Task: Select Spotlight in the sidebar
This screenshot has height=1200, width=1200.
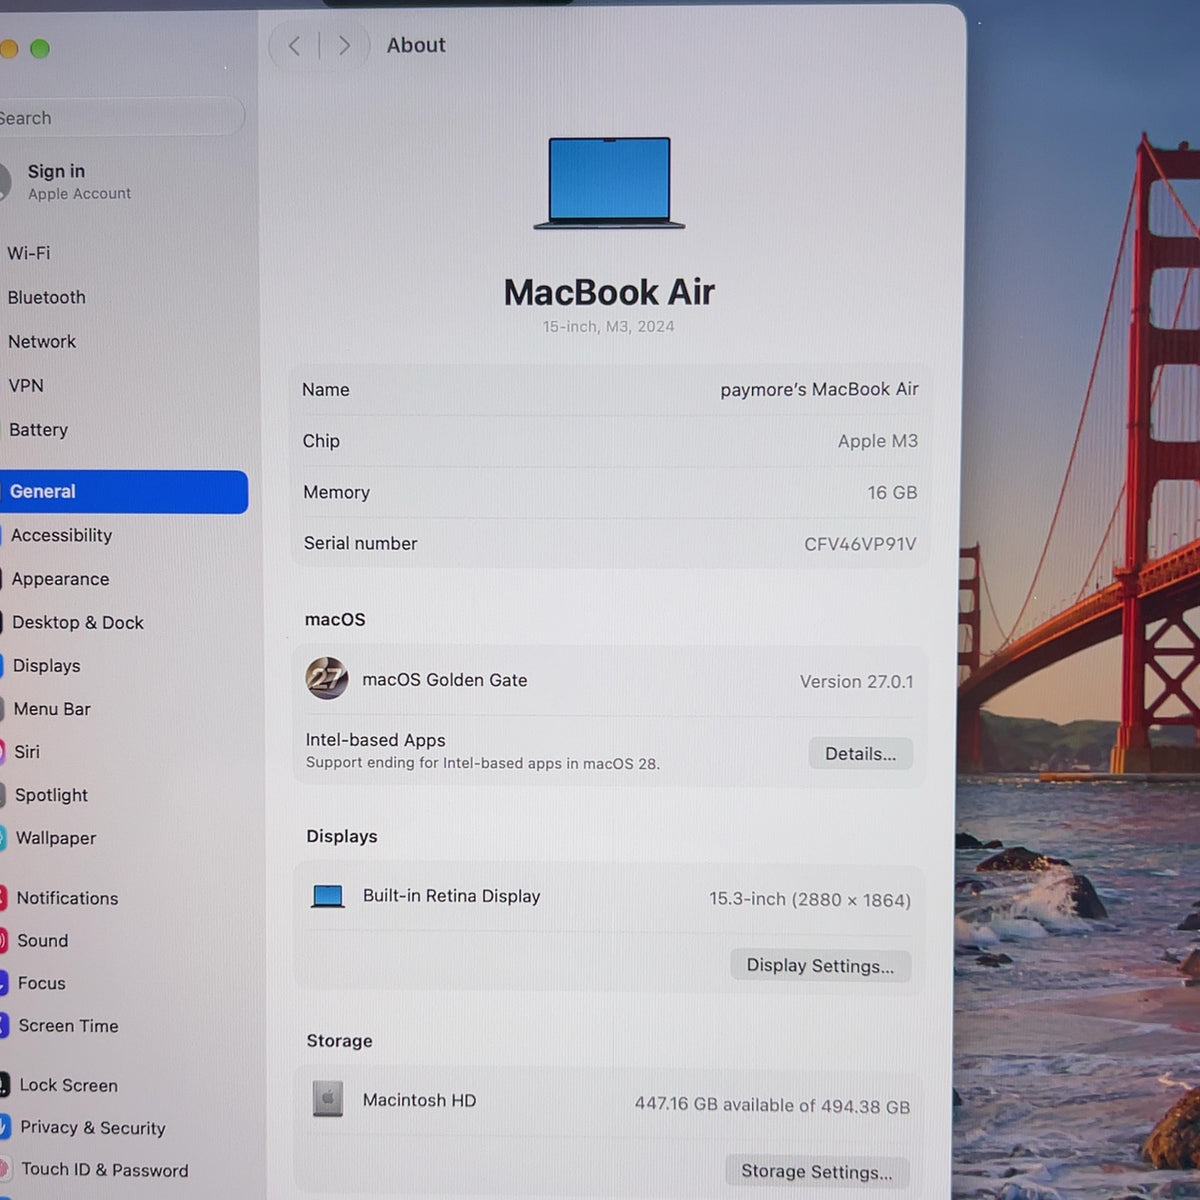Action: point(51,795)
